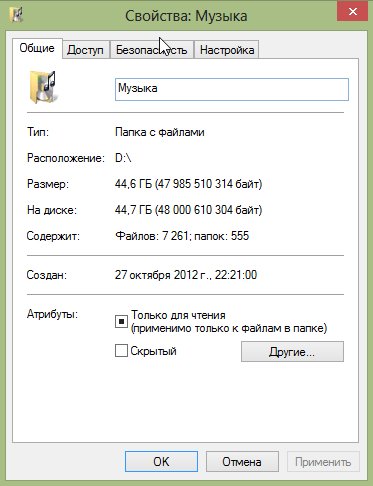Screen dimensions: 373x486
Task: Click the title text Свойства: Музыка
Action: [186, 16]
